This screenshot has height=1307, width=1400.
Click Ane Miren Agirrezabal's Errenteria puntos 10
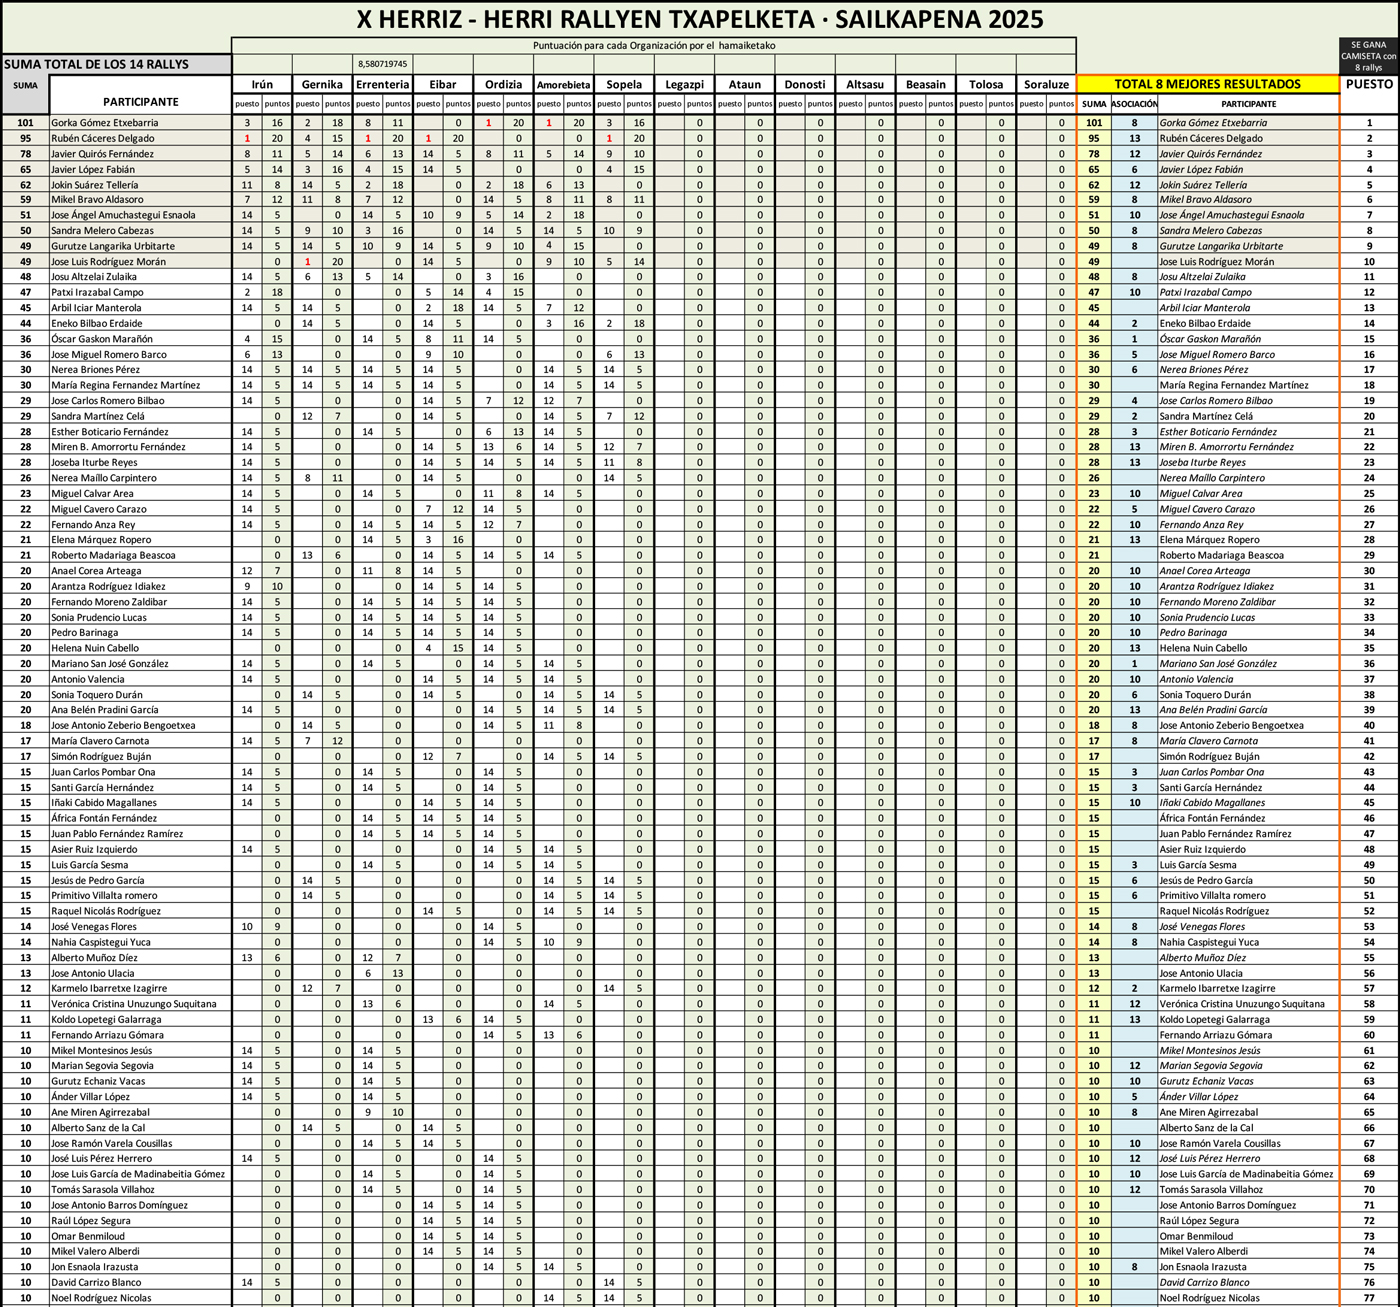click(x=398, y=1112)
